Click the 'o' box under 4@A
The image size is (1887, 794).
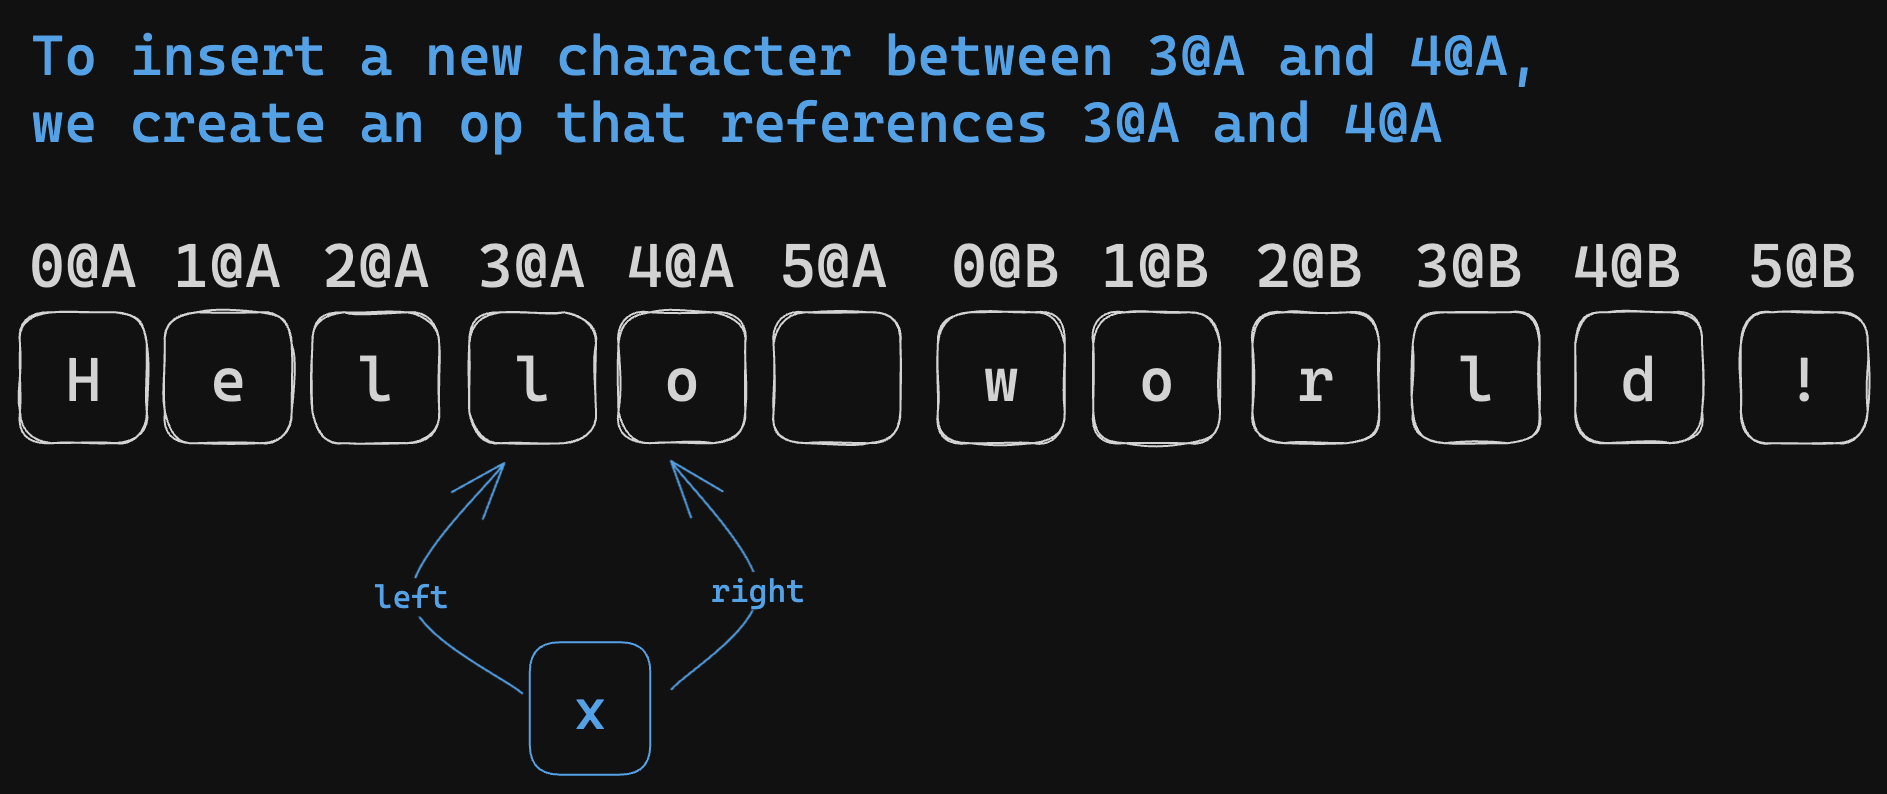coord(681,378)
